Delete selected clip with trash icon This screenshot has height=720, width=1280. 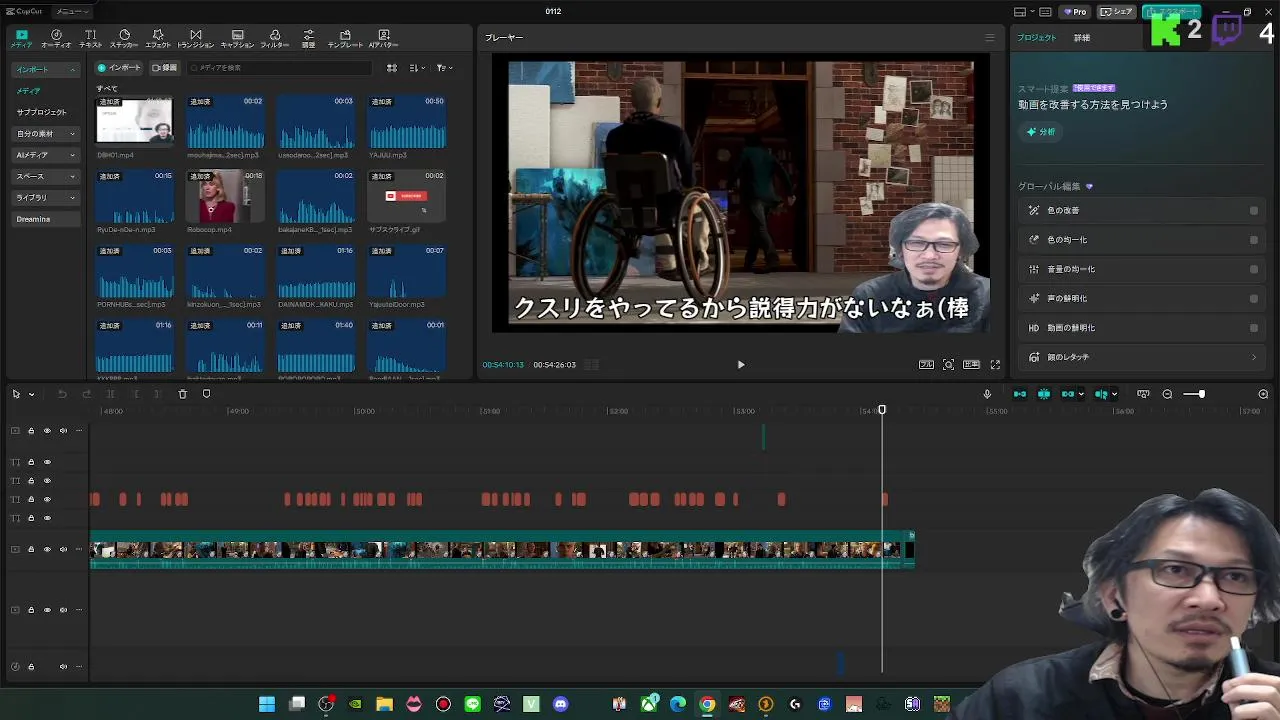coord(182,394)
